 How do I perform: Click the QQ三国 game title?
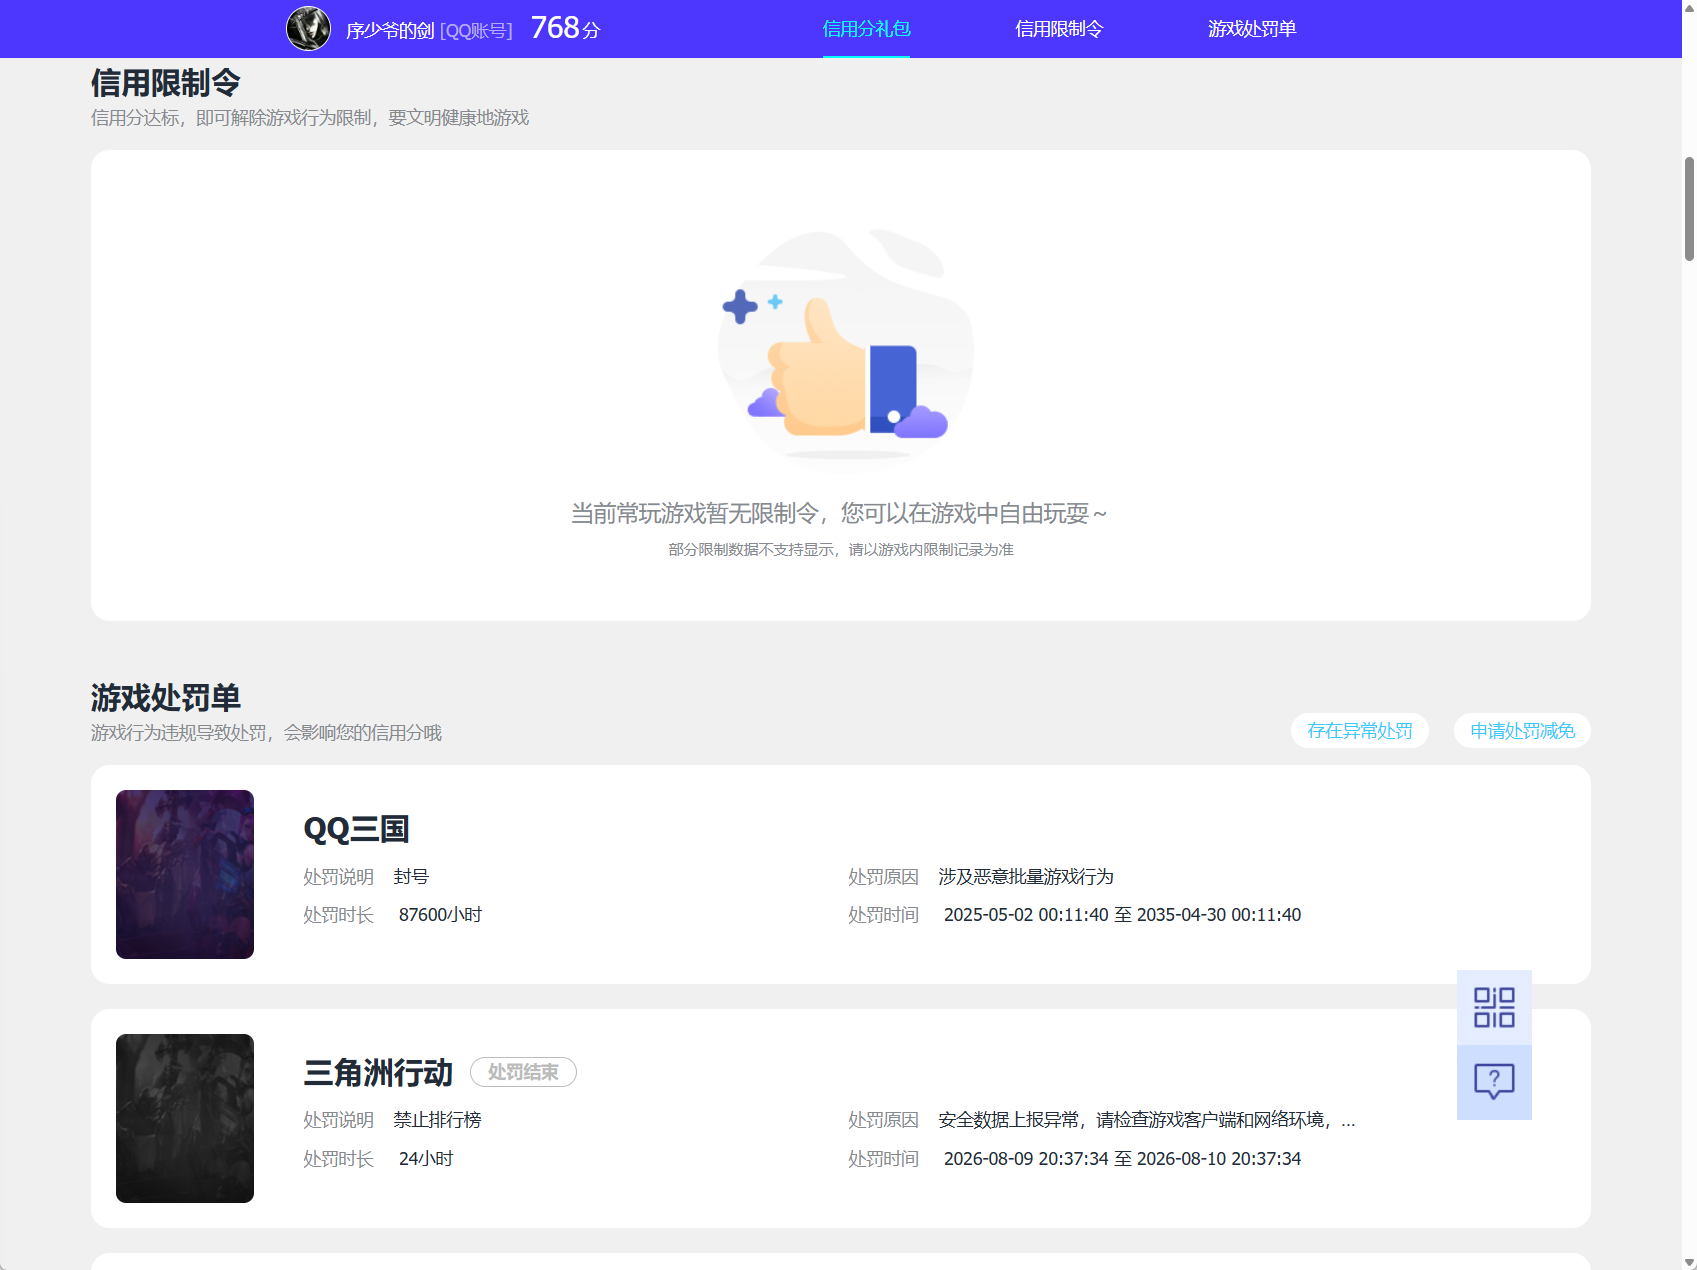click(x=356, y=829)
